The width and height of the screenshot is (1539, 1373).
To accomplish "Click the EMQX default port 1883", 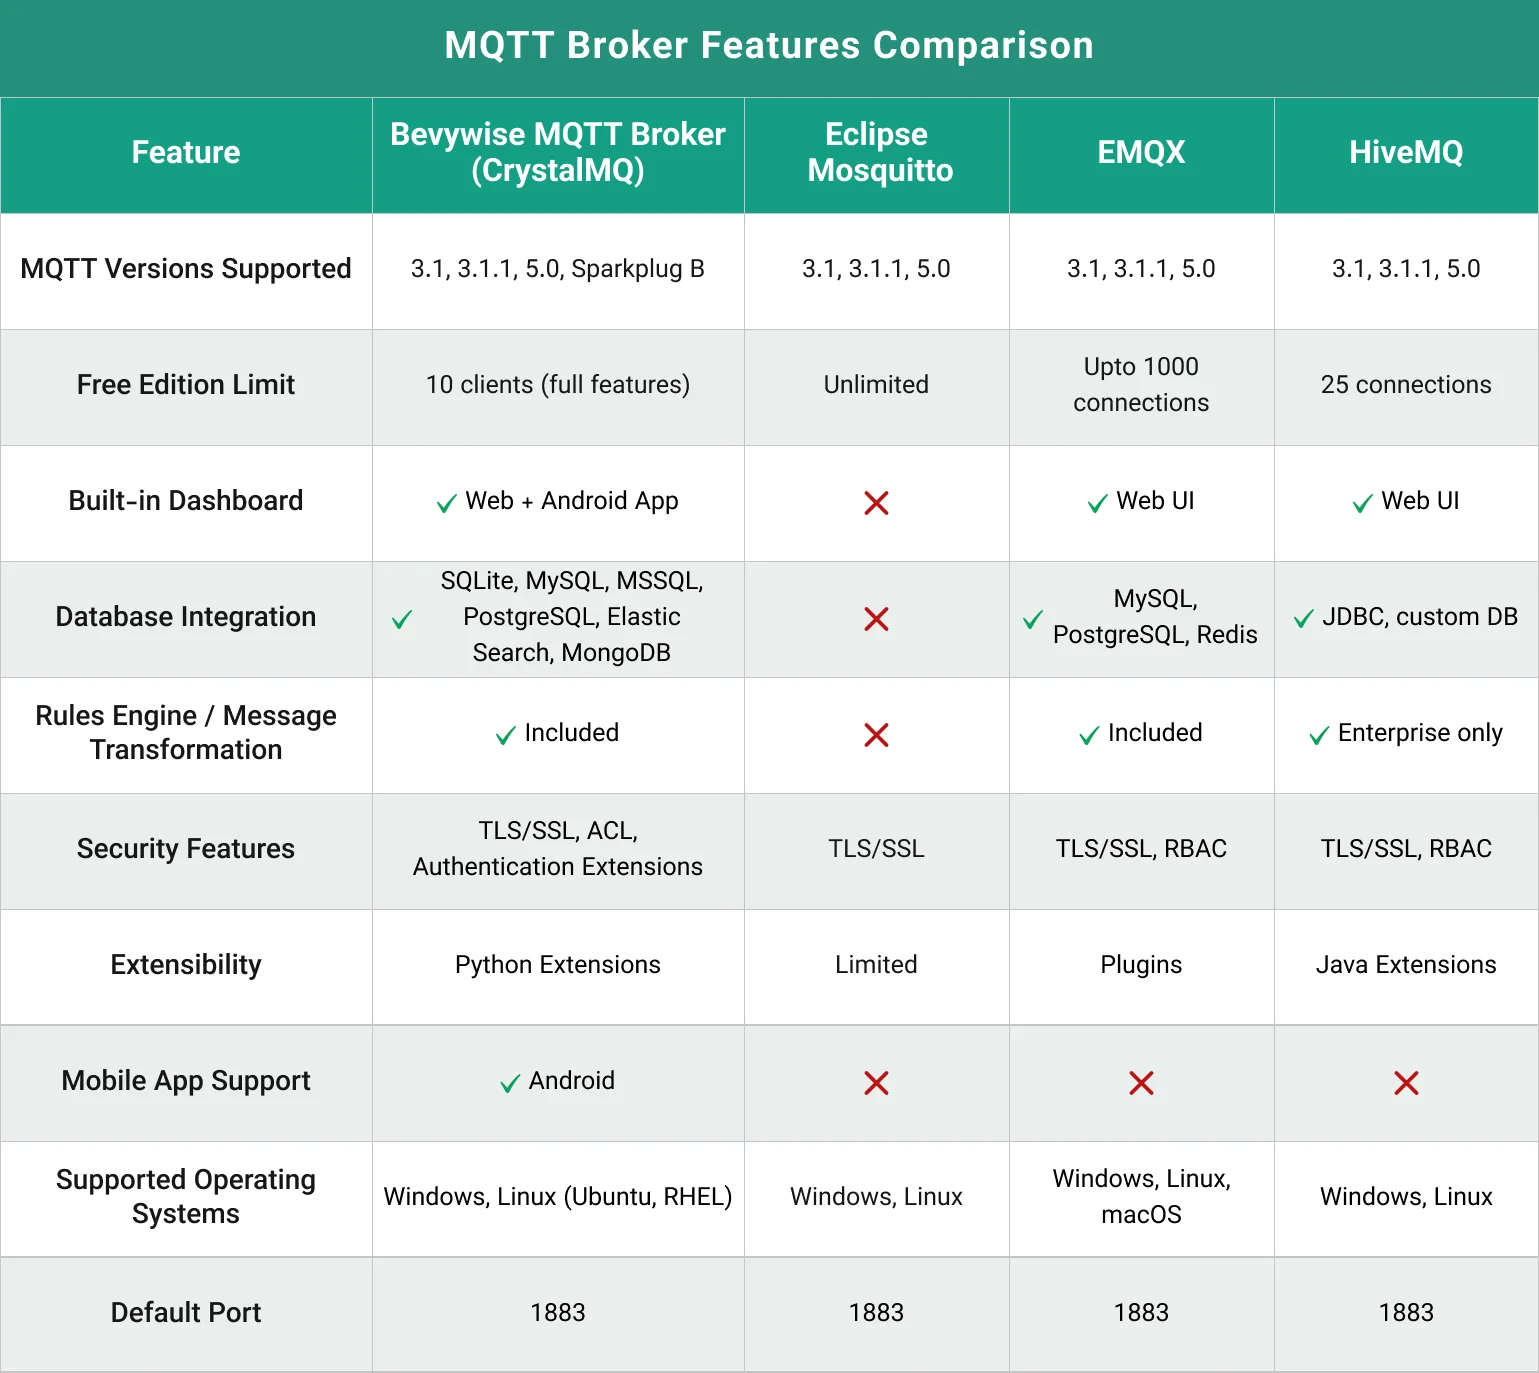I will coord(1141,1312).
